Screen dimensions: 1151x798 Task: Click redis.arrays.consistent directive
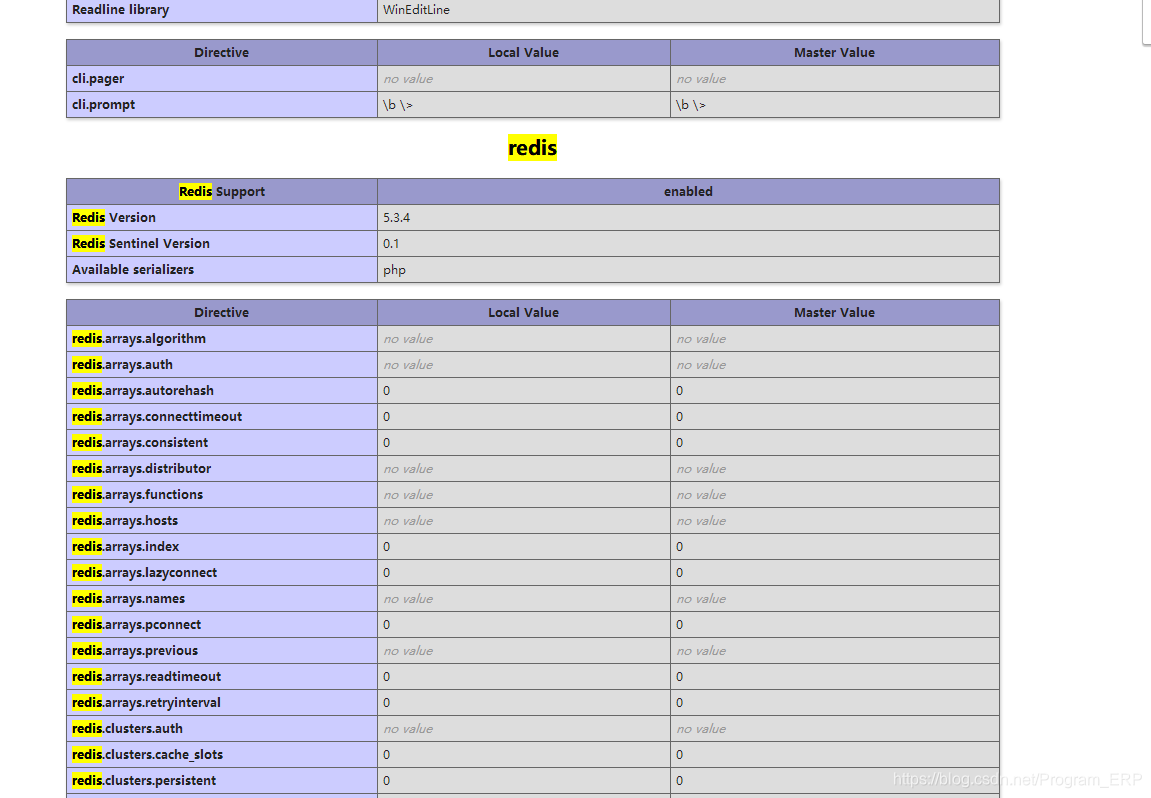pyautogui.click(x=139, y=443)
